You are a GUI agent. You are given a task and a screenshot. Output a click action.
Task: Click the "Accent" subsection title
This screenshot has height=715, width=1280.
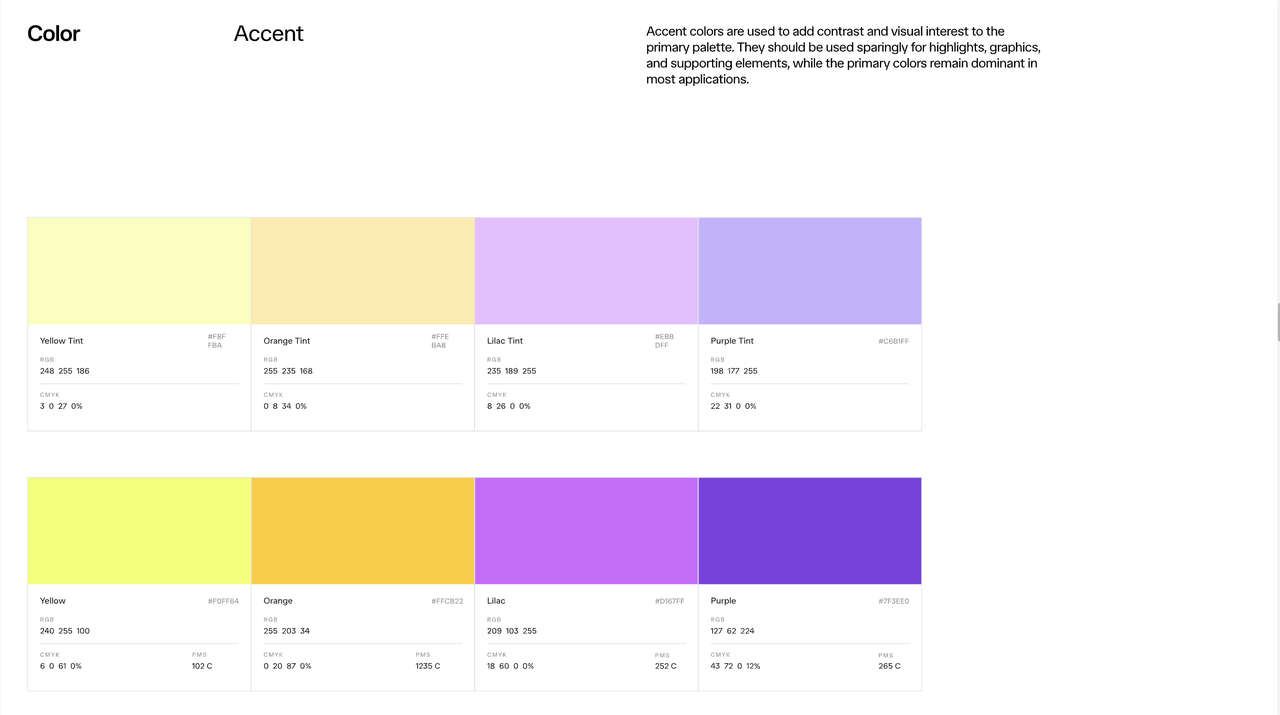click(x=268, y=34)
